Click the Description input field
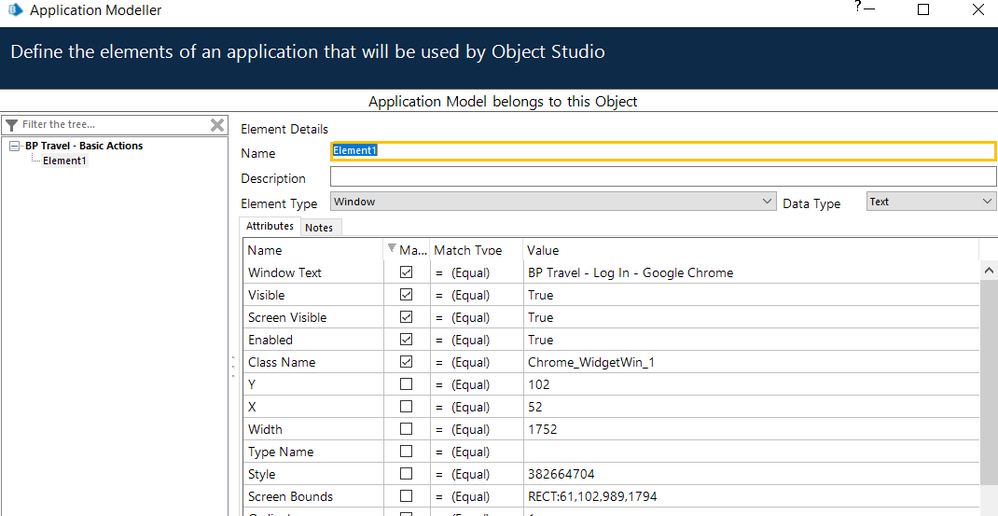998x516 pixels. tap(664, 177)
